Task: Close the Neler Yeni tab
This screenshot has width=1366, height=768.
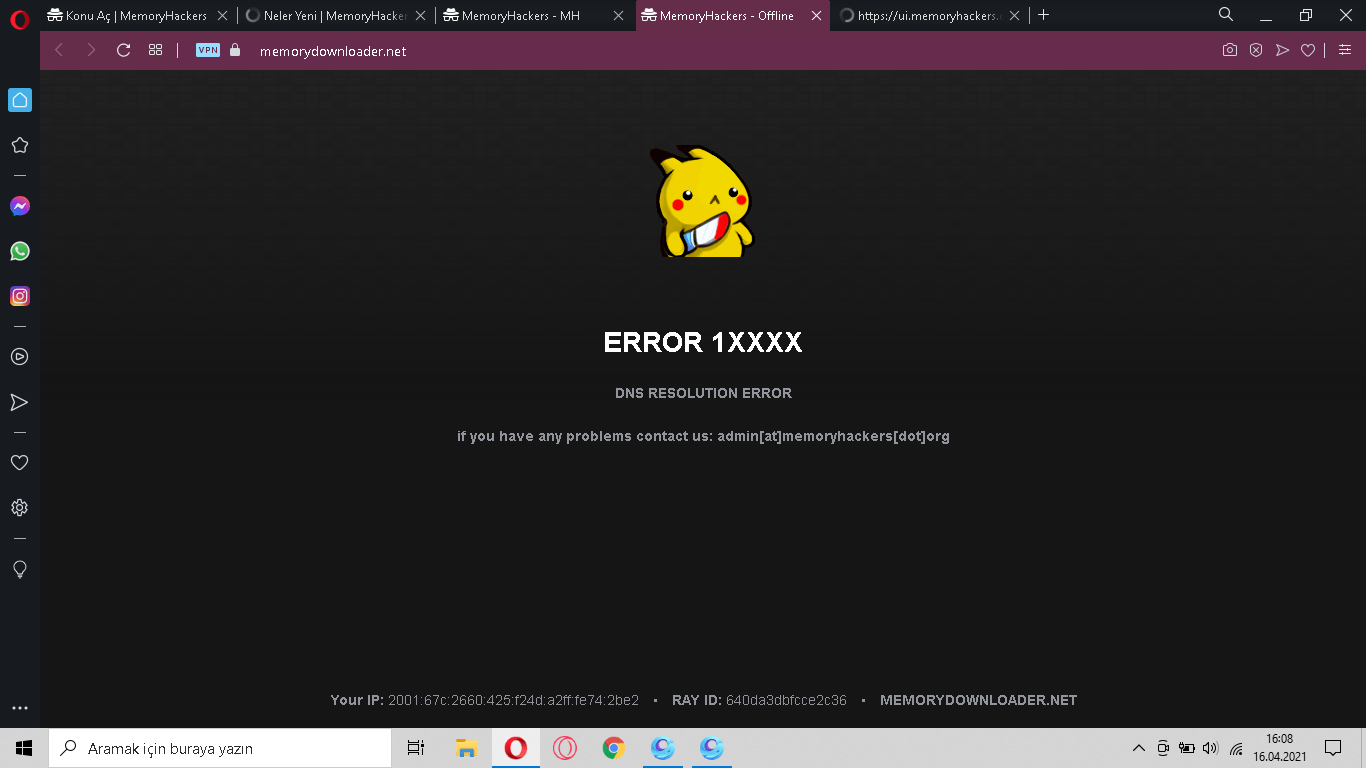Action: click(421, 16)
